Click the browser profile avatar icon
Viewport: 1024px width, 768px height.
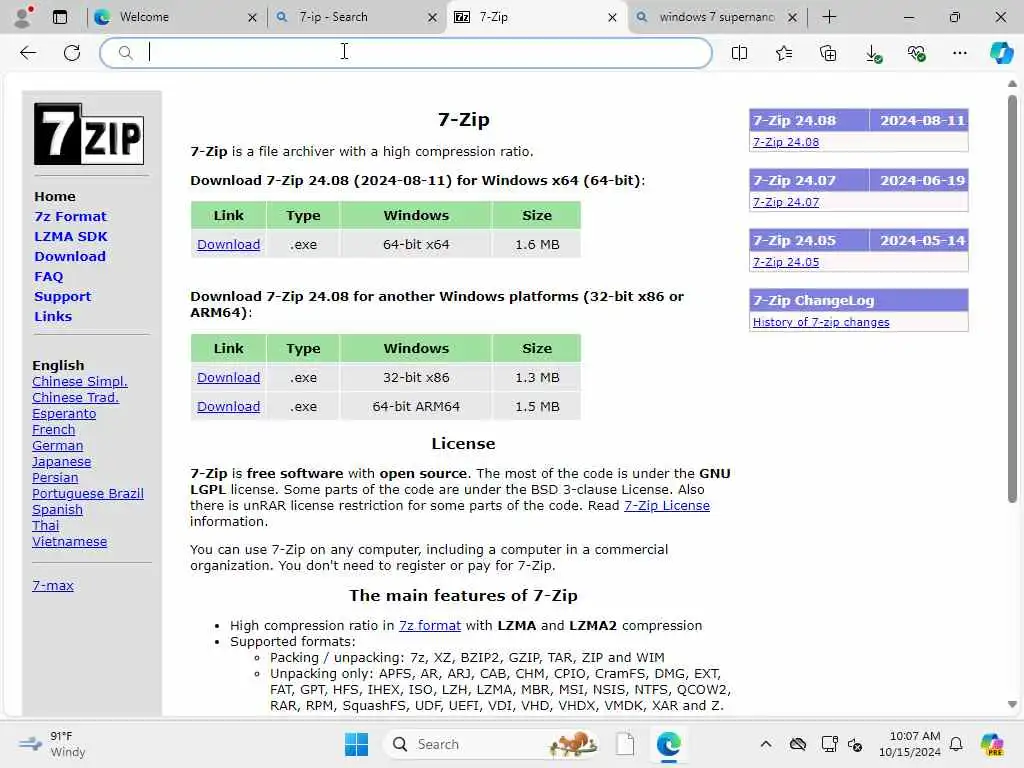pyautogui.click(x=23, y=16)
